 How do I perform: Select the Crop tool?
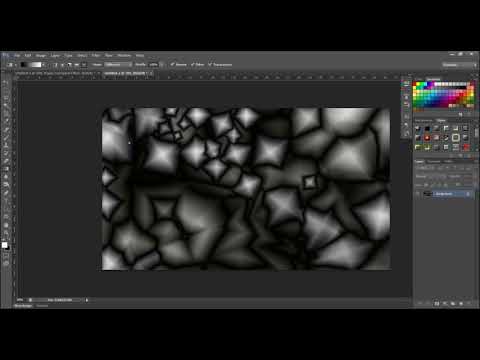tap(6, 114)
